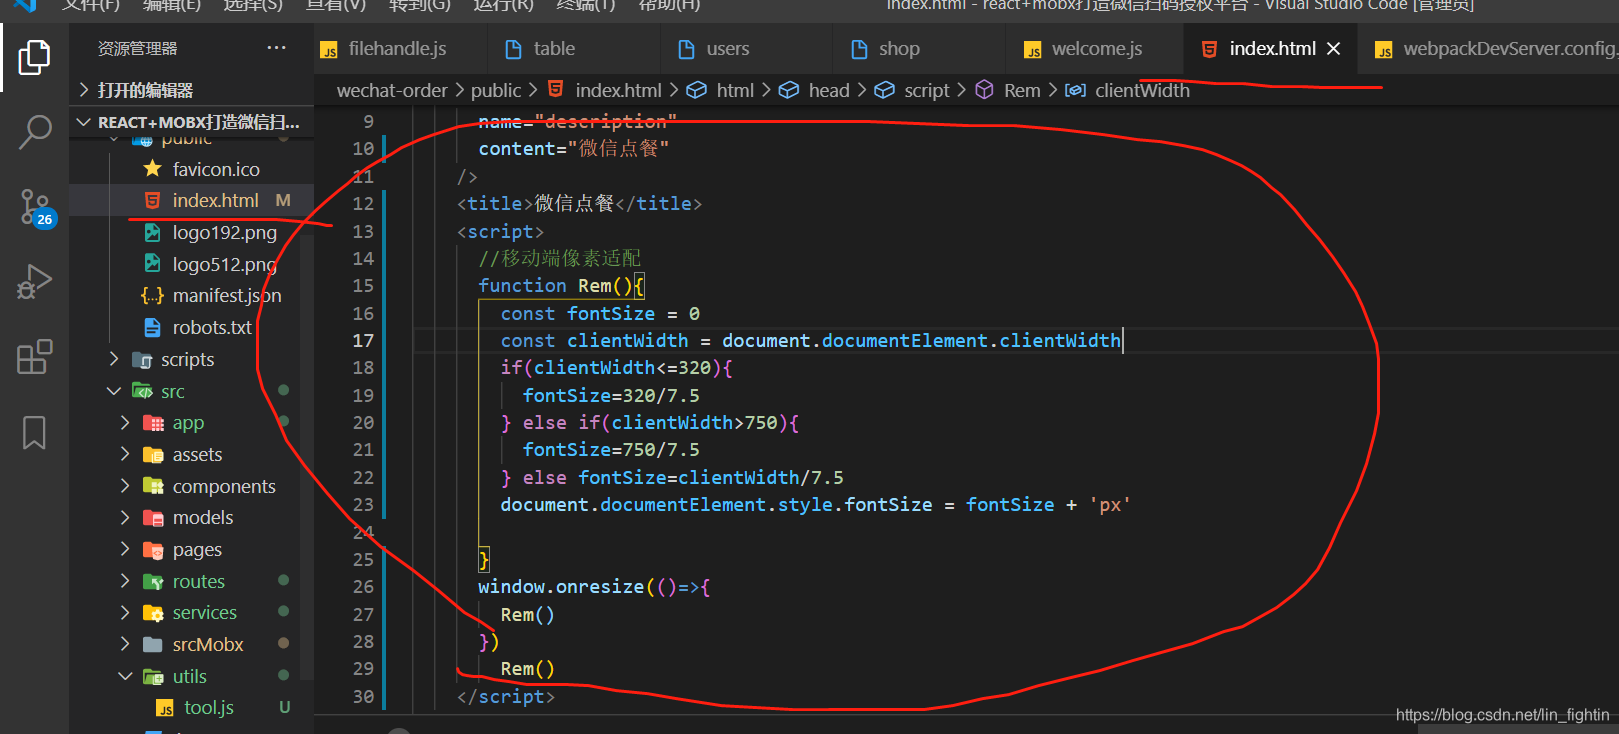Collapse the REACT+MOBX project root section
This screenshot has width=1619, height=734.
[x=190, y=122]
